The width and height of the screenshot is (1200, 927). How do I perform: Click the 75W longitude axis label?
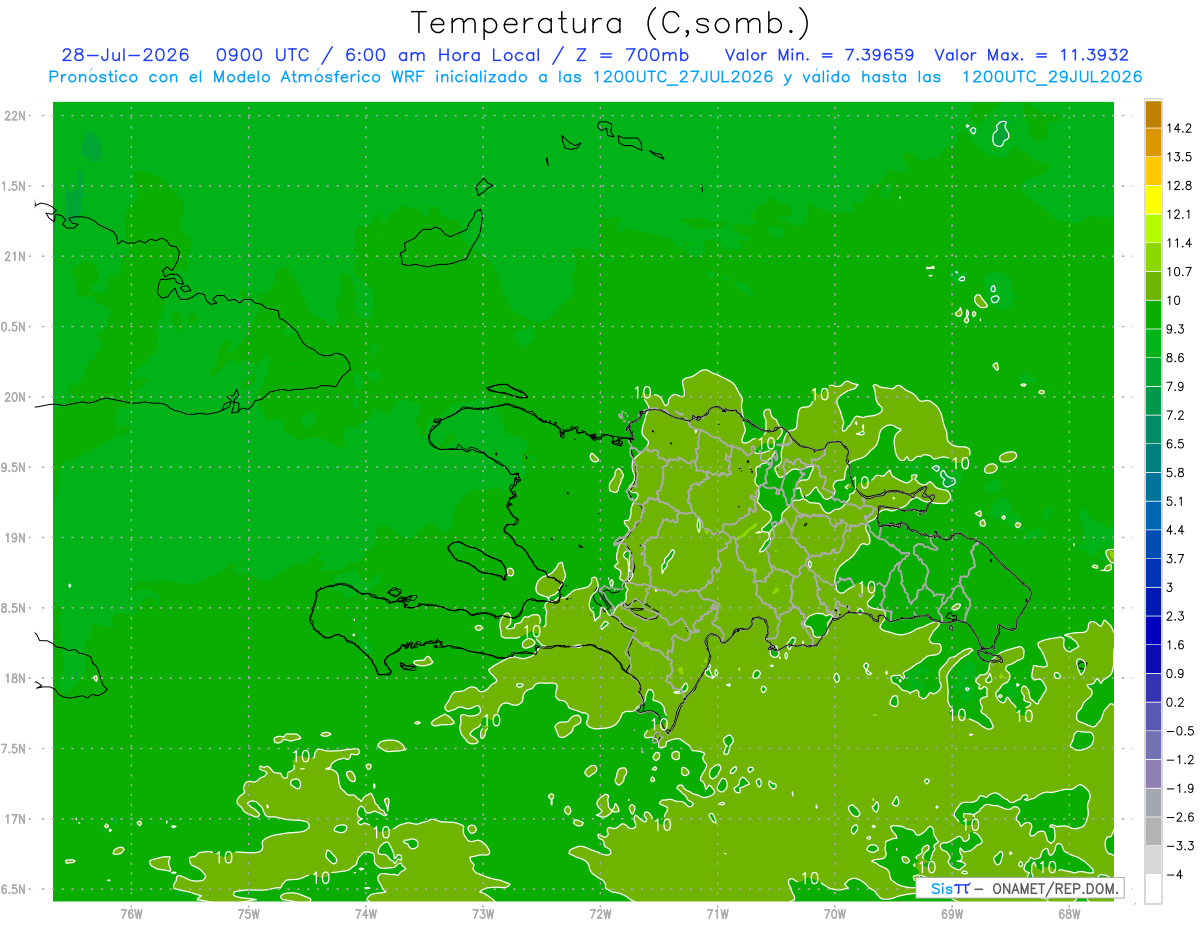[x=248, y=913]
